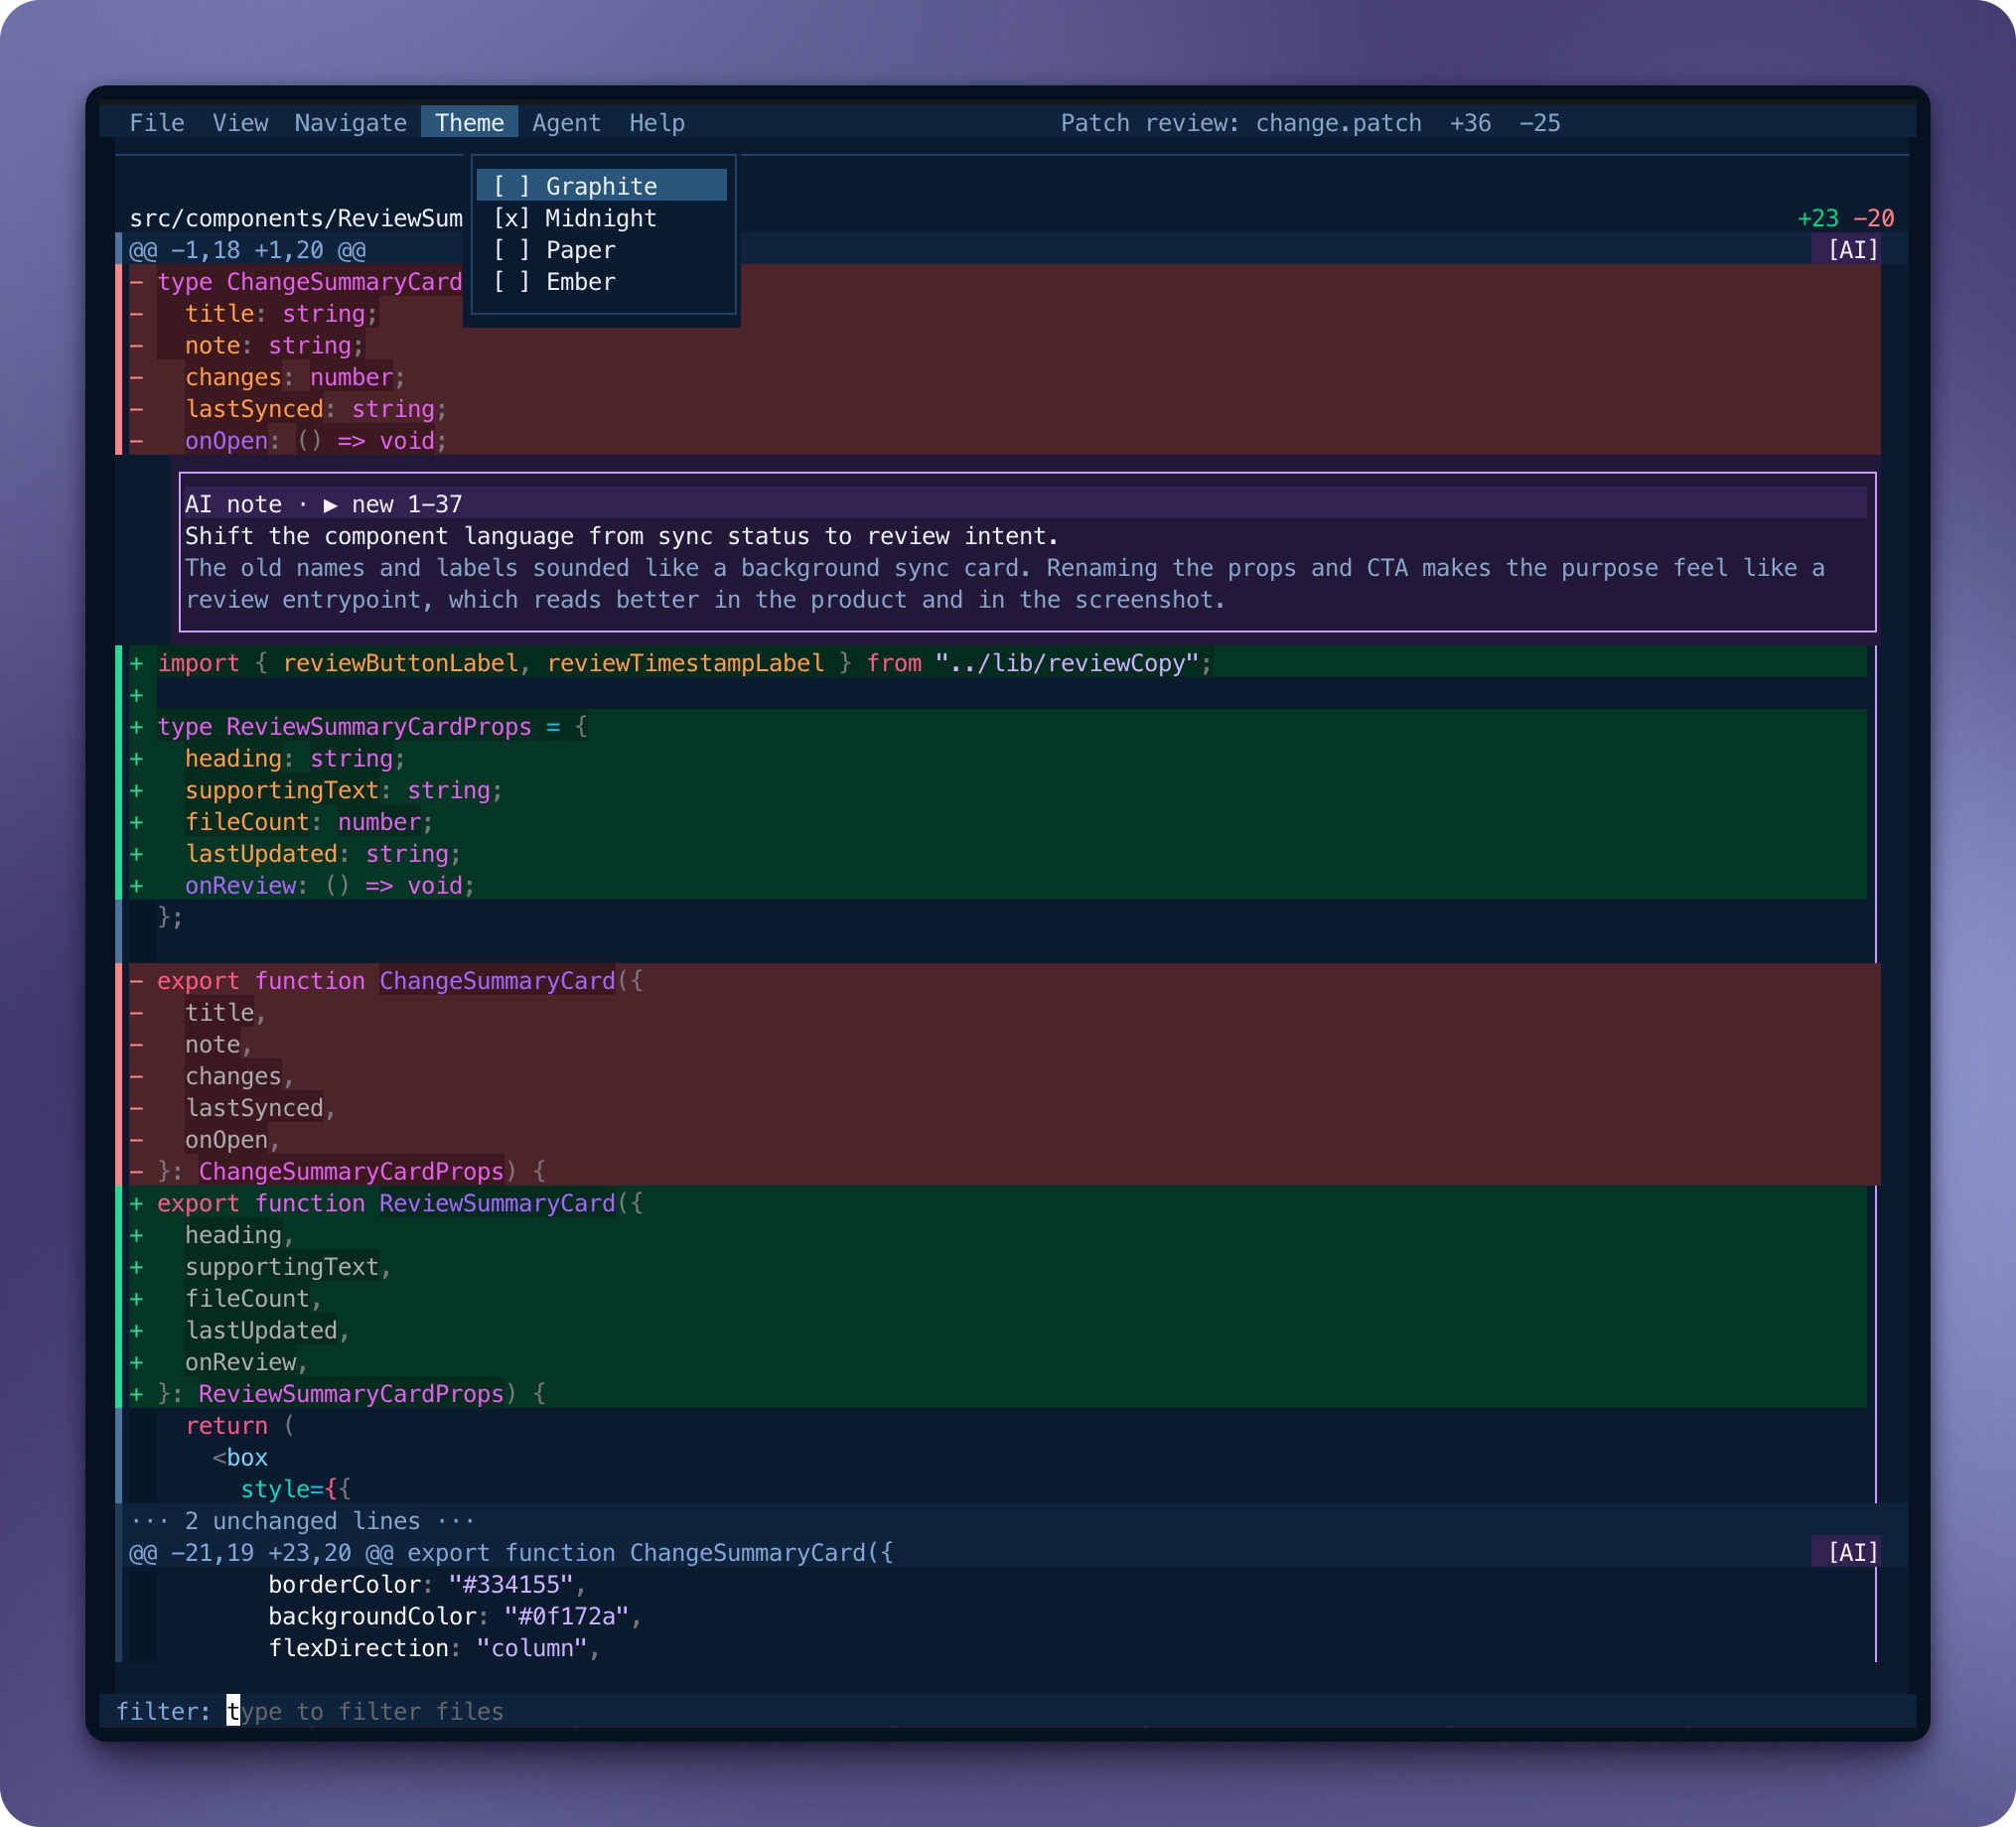Click the src/components/ReviewSum file path
The height and width of the screenshot is (1827, 2016).
coord(297,217)
